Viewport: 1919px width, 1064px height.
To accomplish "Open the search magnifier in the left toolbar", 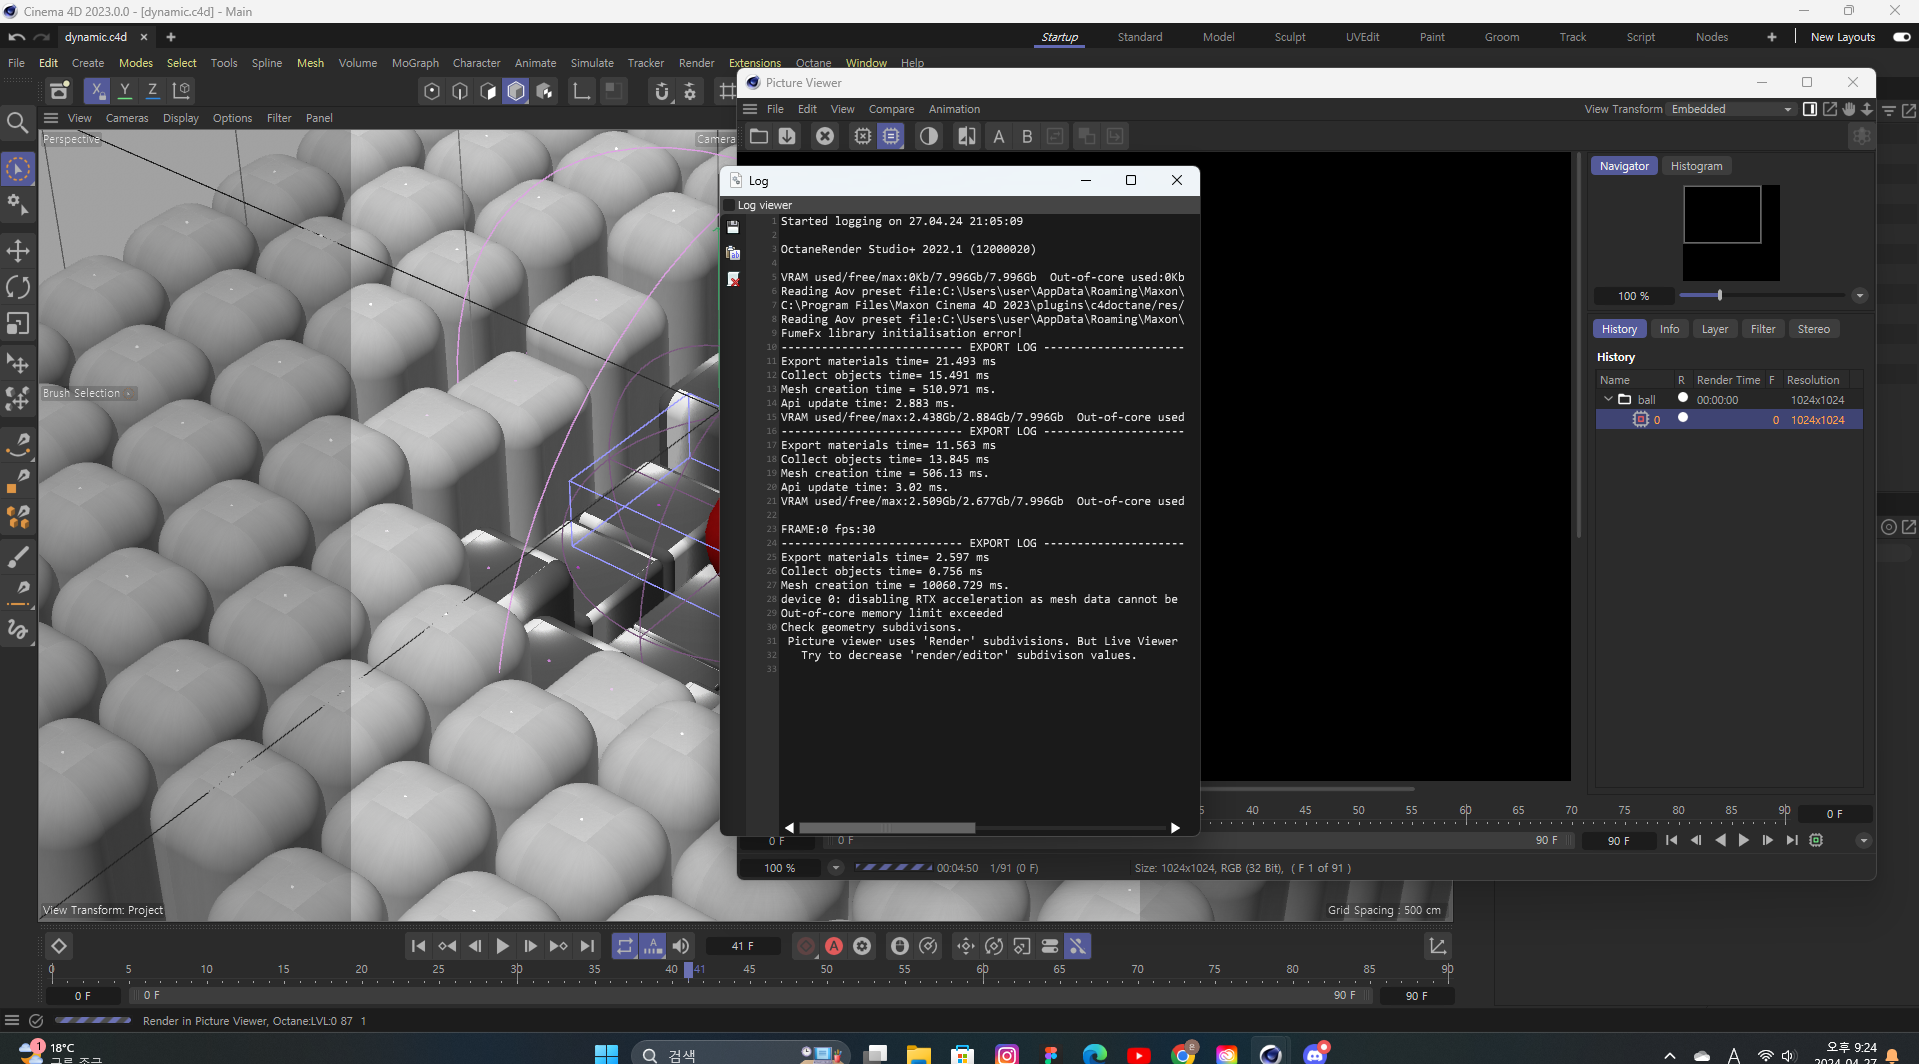I will pyautogui.click(x=18, y=123).
